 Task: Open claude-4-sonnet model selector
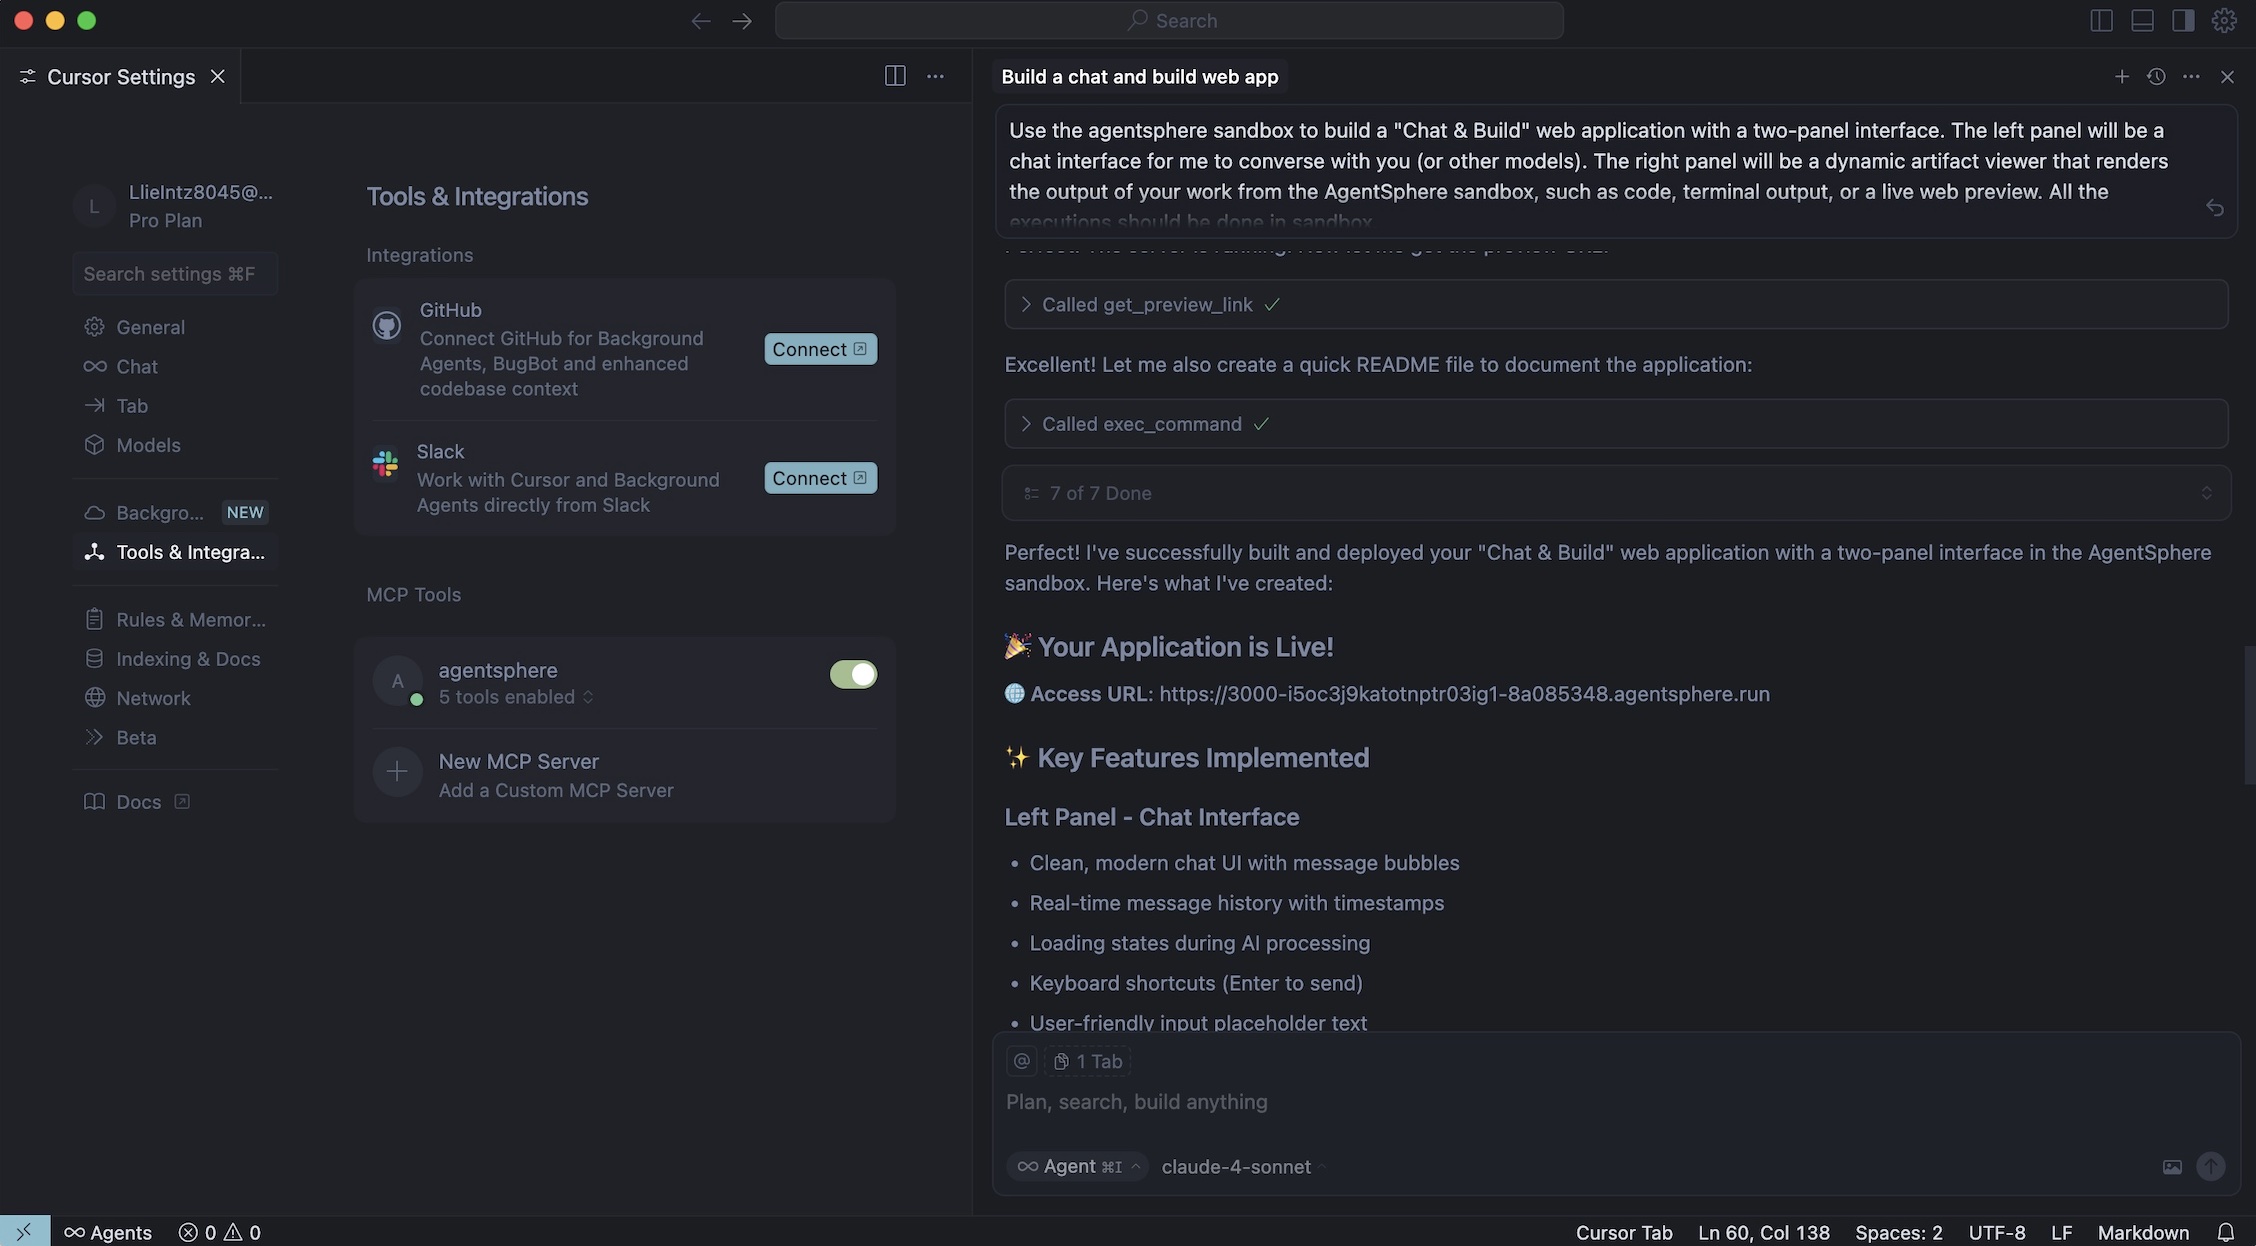point(1244,1167)
